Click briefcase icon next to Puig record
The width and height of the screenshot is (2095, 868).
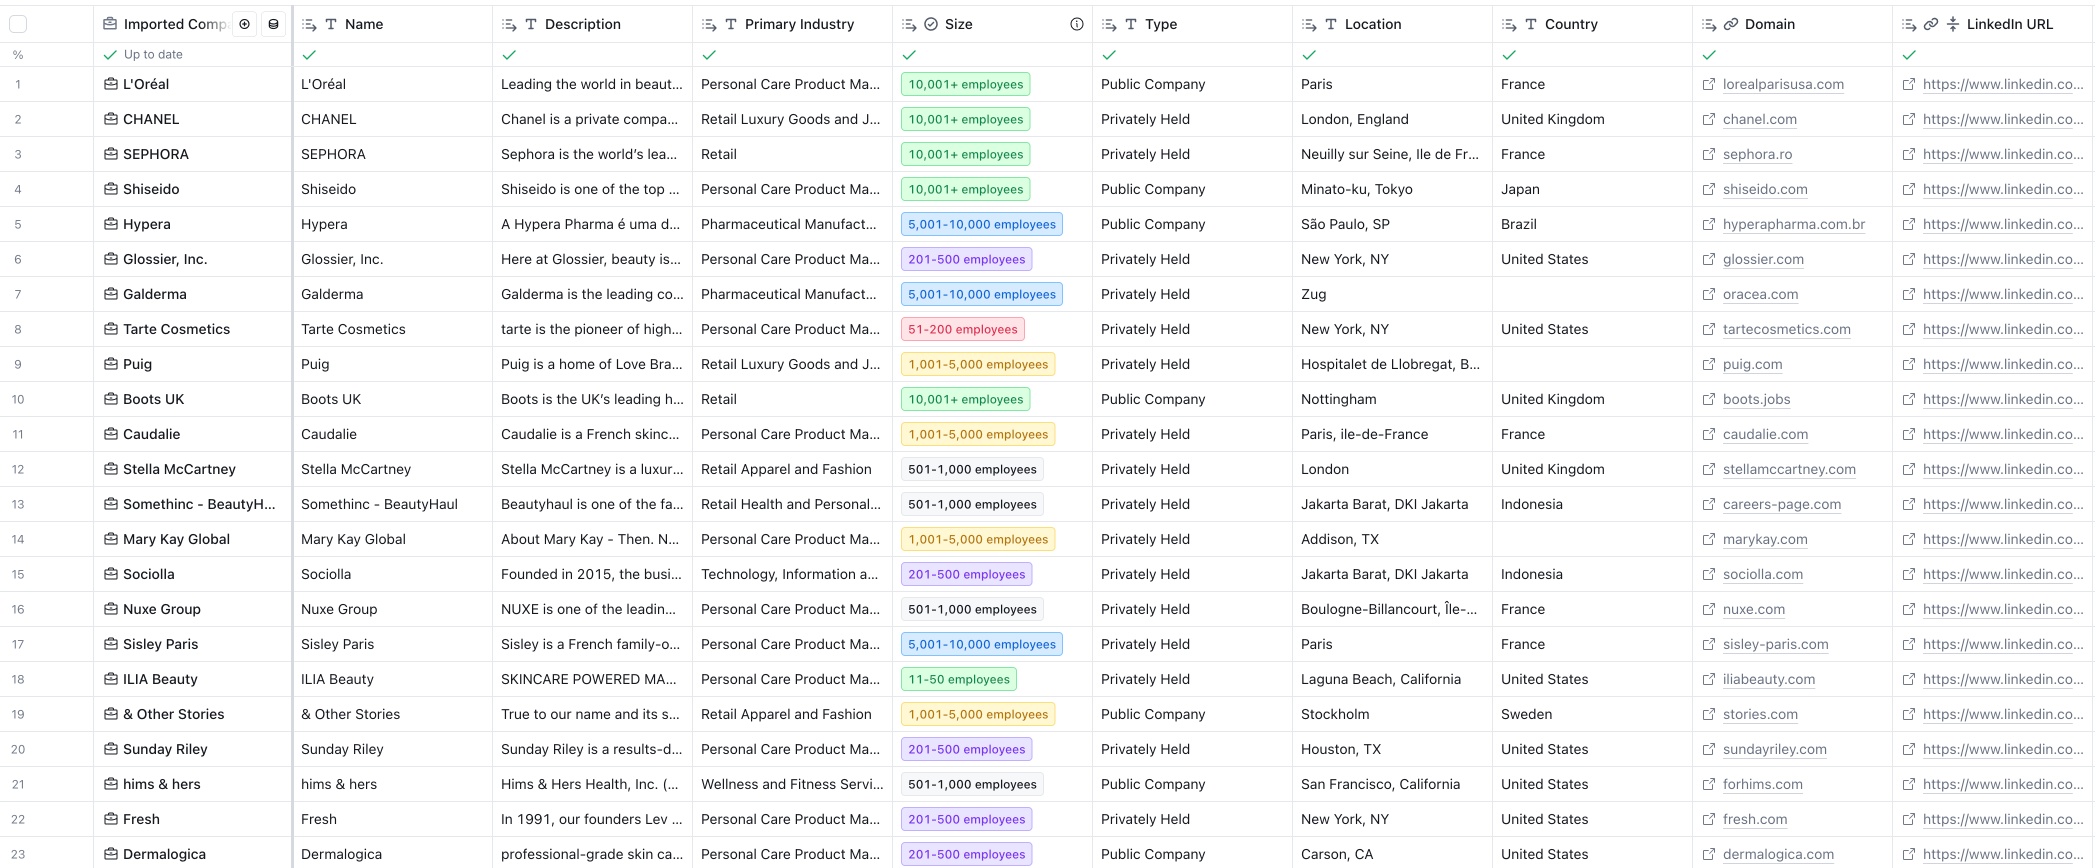[111, 364]
